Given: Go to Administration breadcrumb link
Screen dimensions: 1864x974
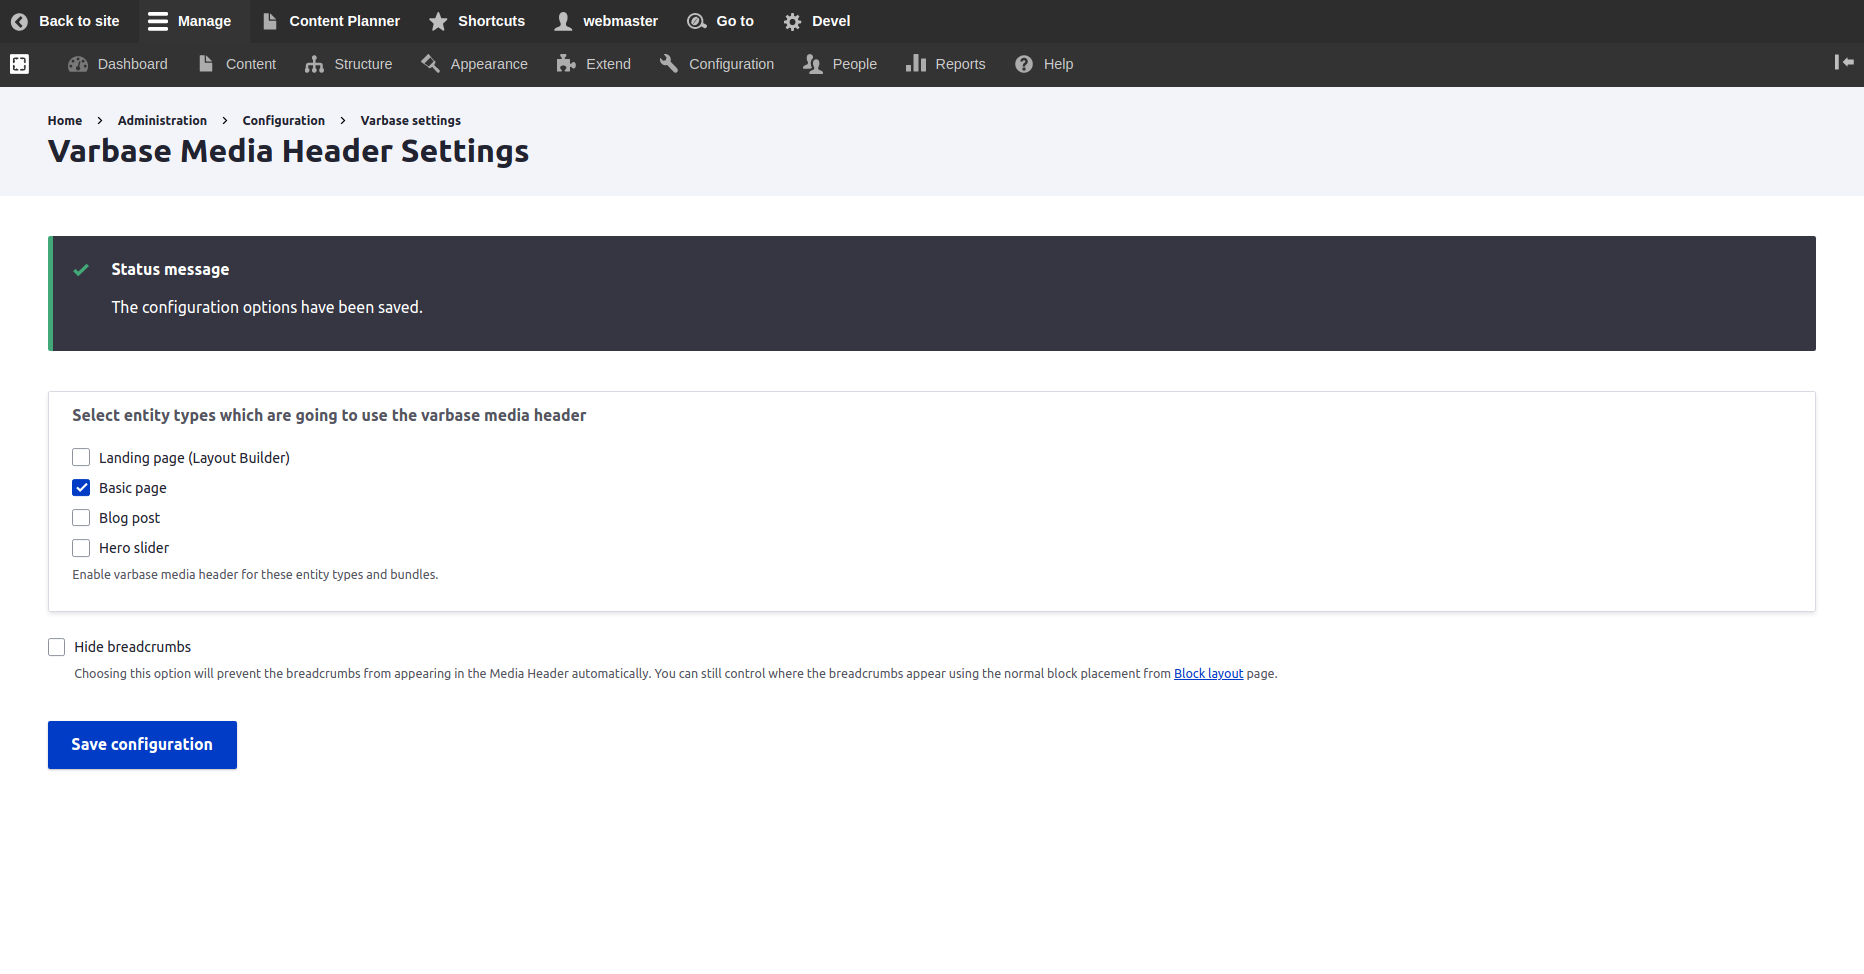Looking at the screenshot, I should (162, 120).
